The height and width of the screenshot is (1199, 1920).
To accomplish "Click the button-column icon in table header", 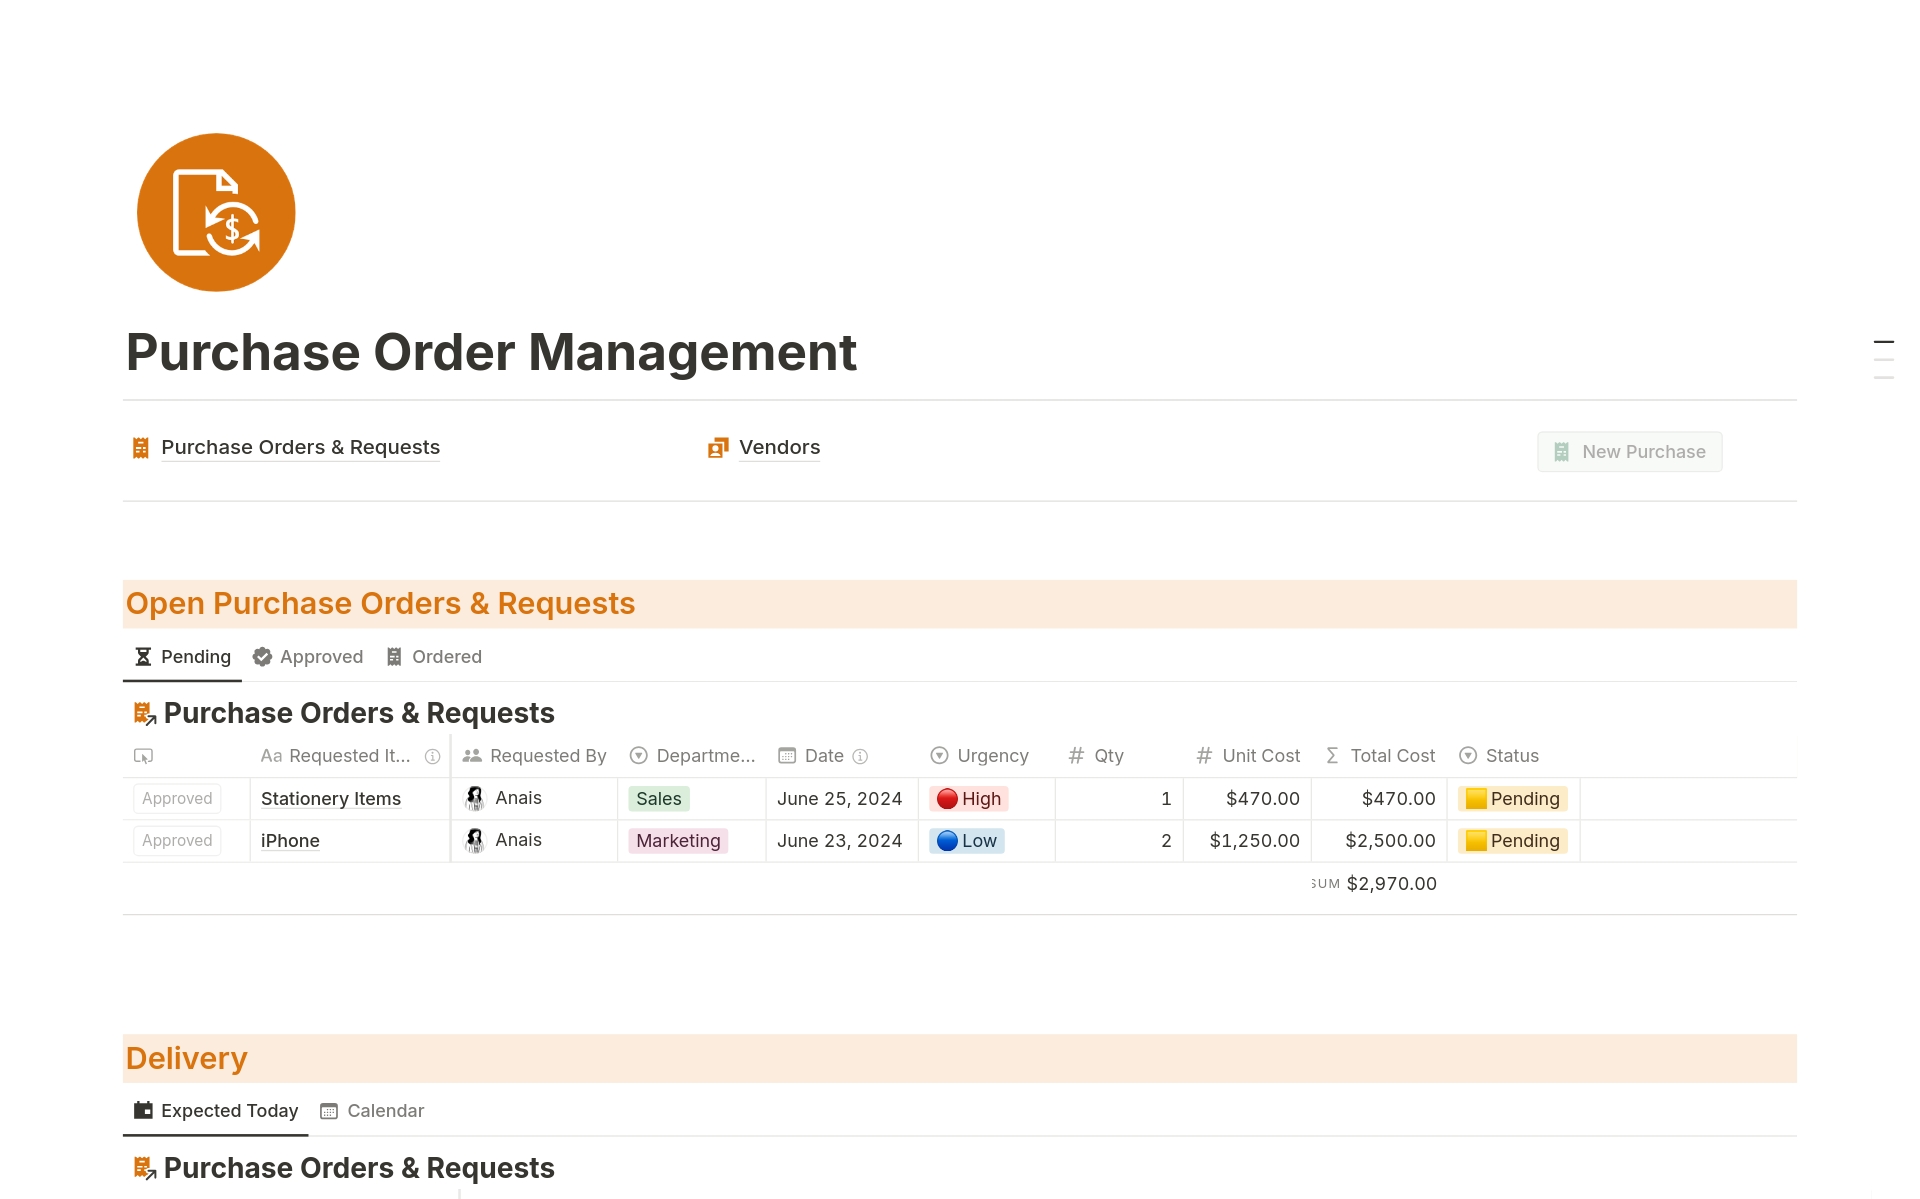I will 143,757.
